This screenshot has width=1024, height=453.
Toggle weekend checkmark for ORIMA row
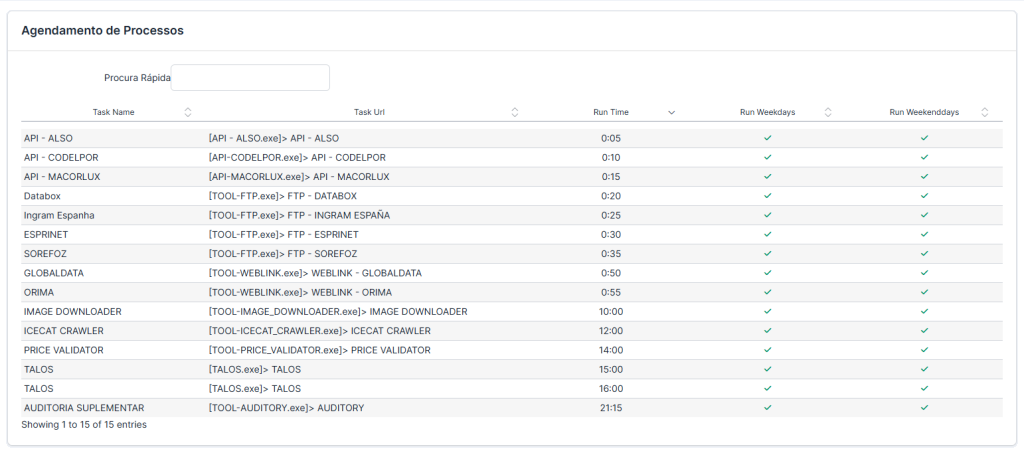924,292
